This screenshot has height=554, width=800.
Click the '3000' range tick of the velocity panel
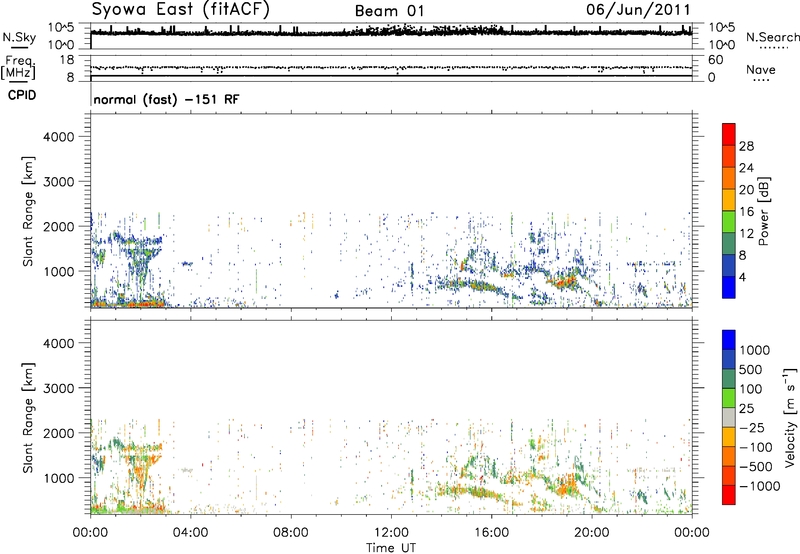(x=59, y=388)
